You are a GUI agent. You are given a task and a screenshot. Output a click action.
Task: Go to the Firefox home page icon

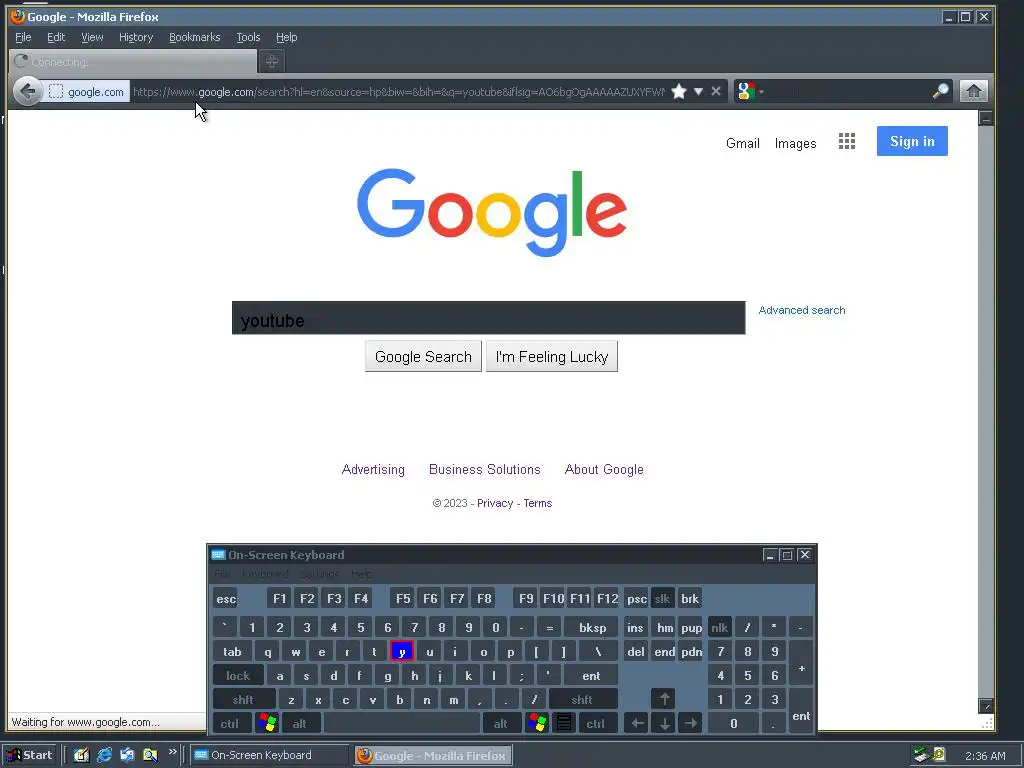pos(973,91)
